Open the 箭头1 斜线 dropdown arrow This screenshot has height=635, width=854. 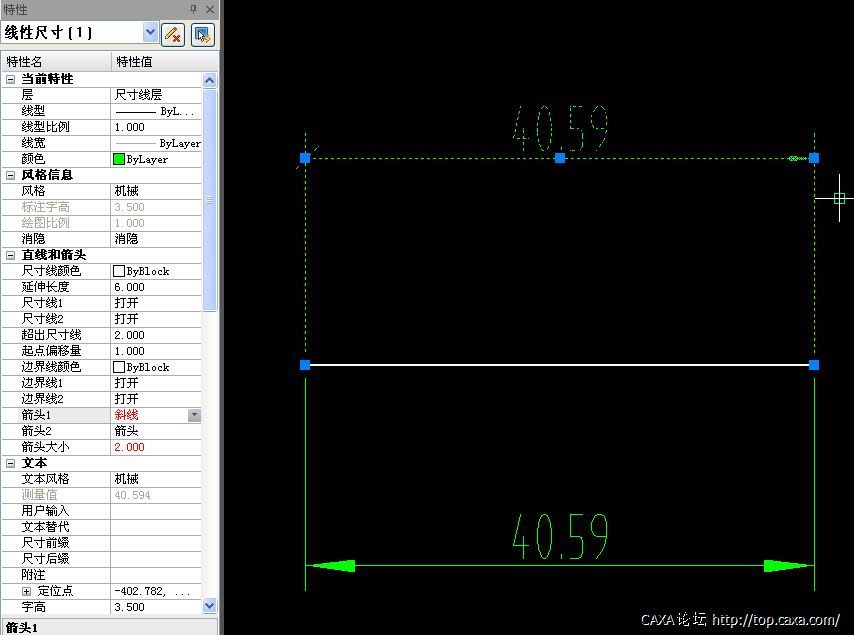[194, 415]
